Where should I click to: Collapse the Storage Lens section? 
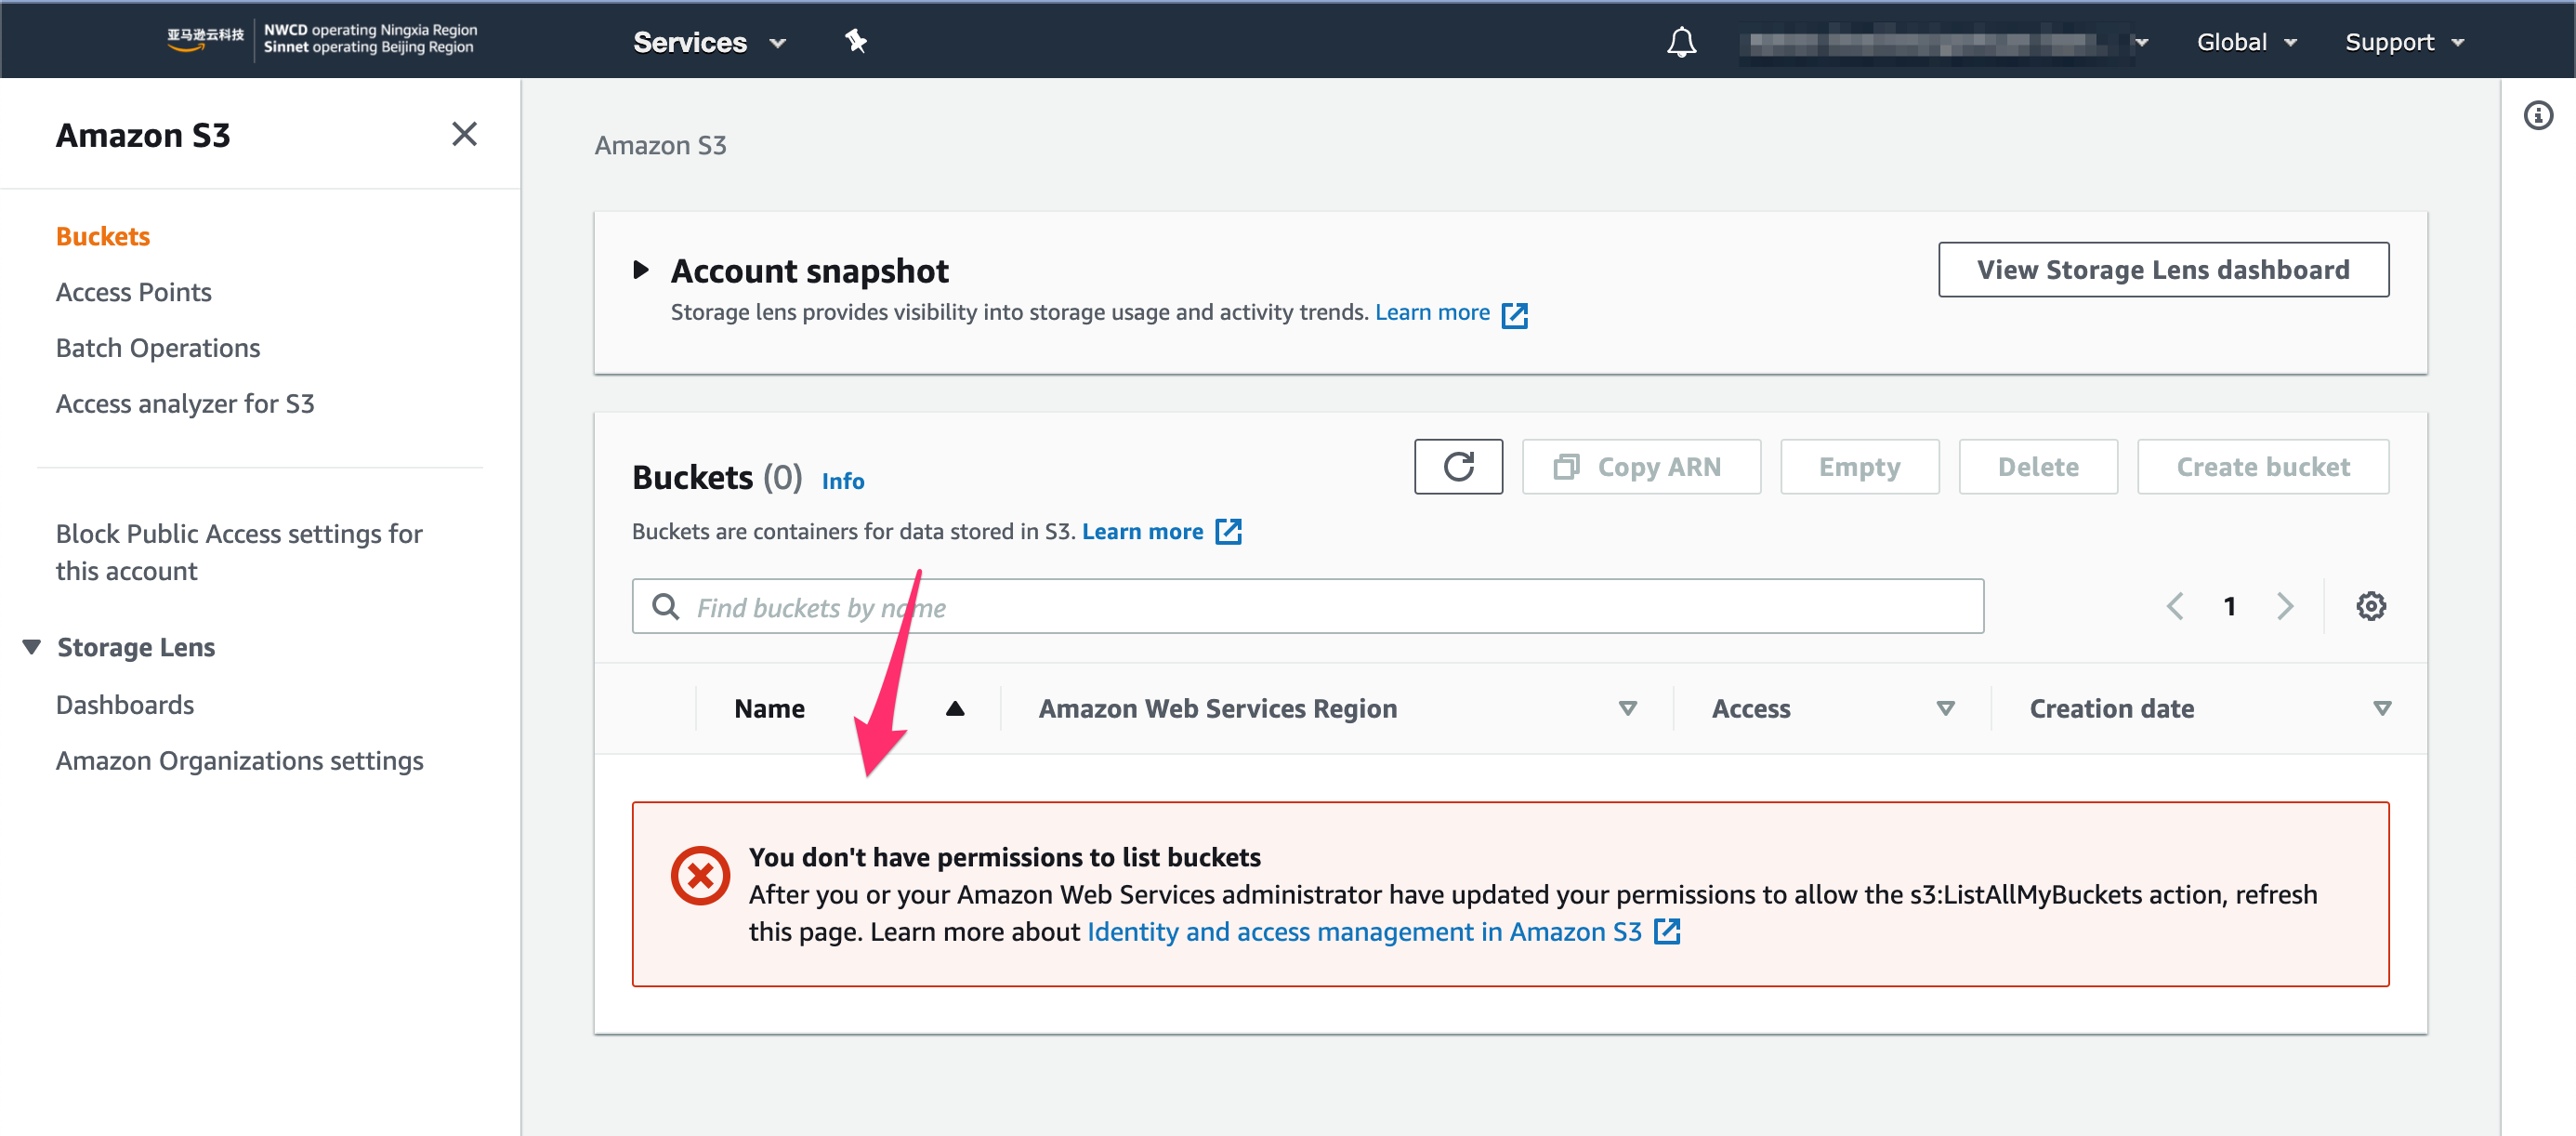[x=32, y=647]
